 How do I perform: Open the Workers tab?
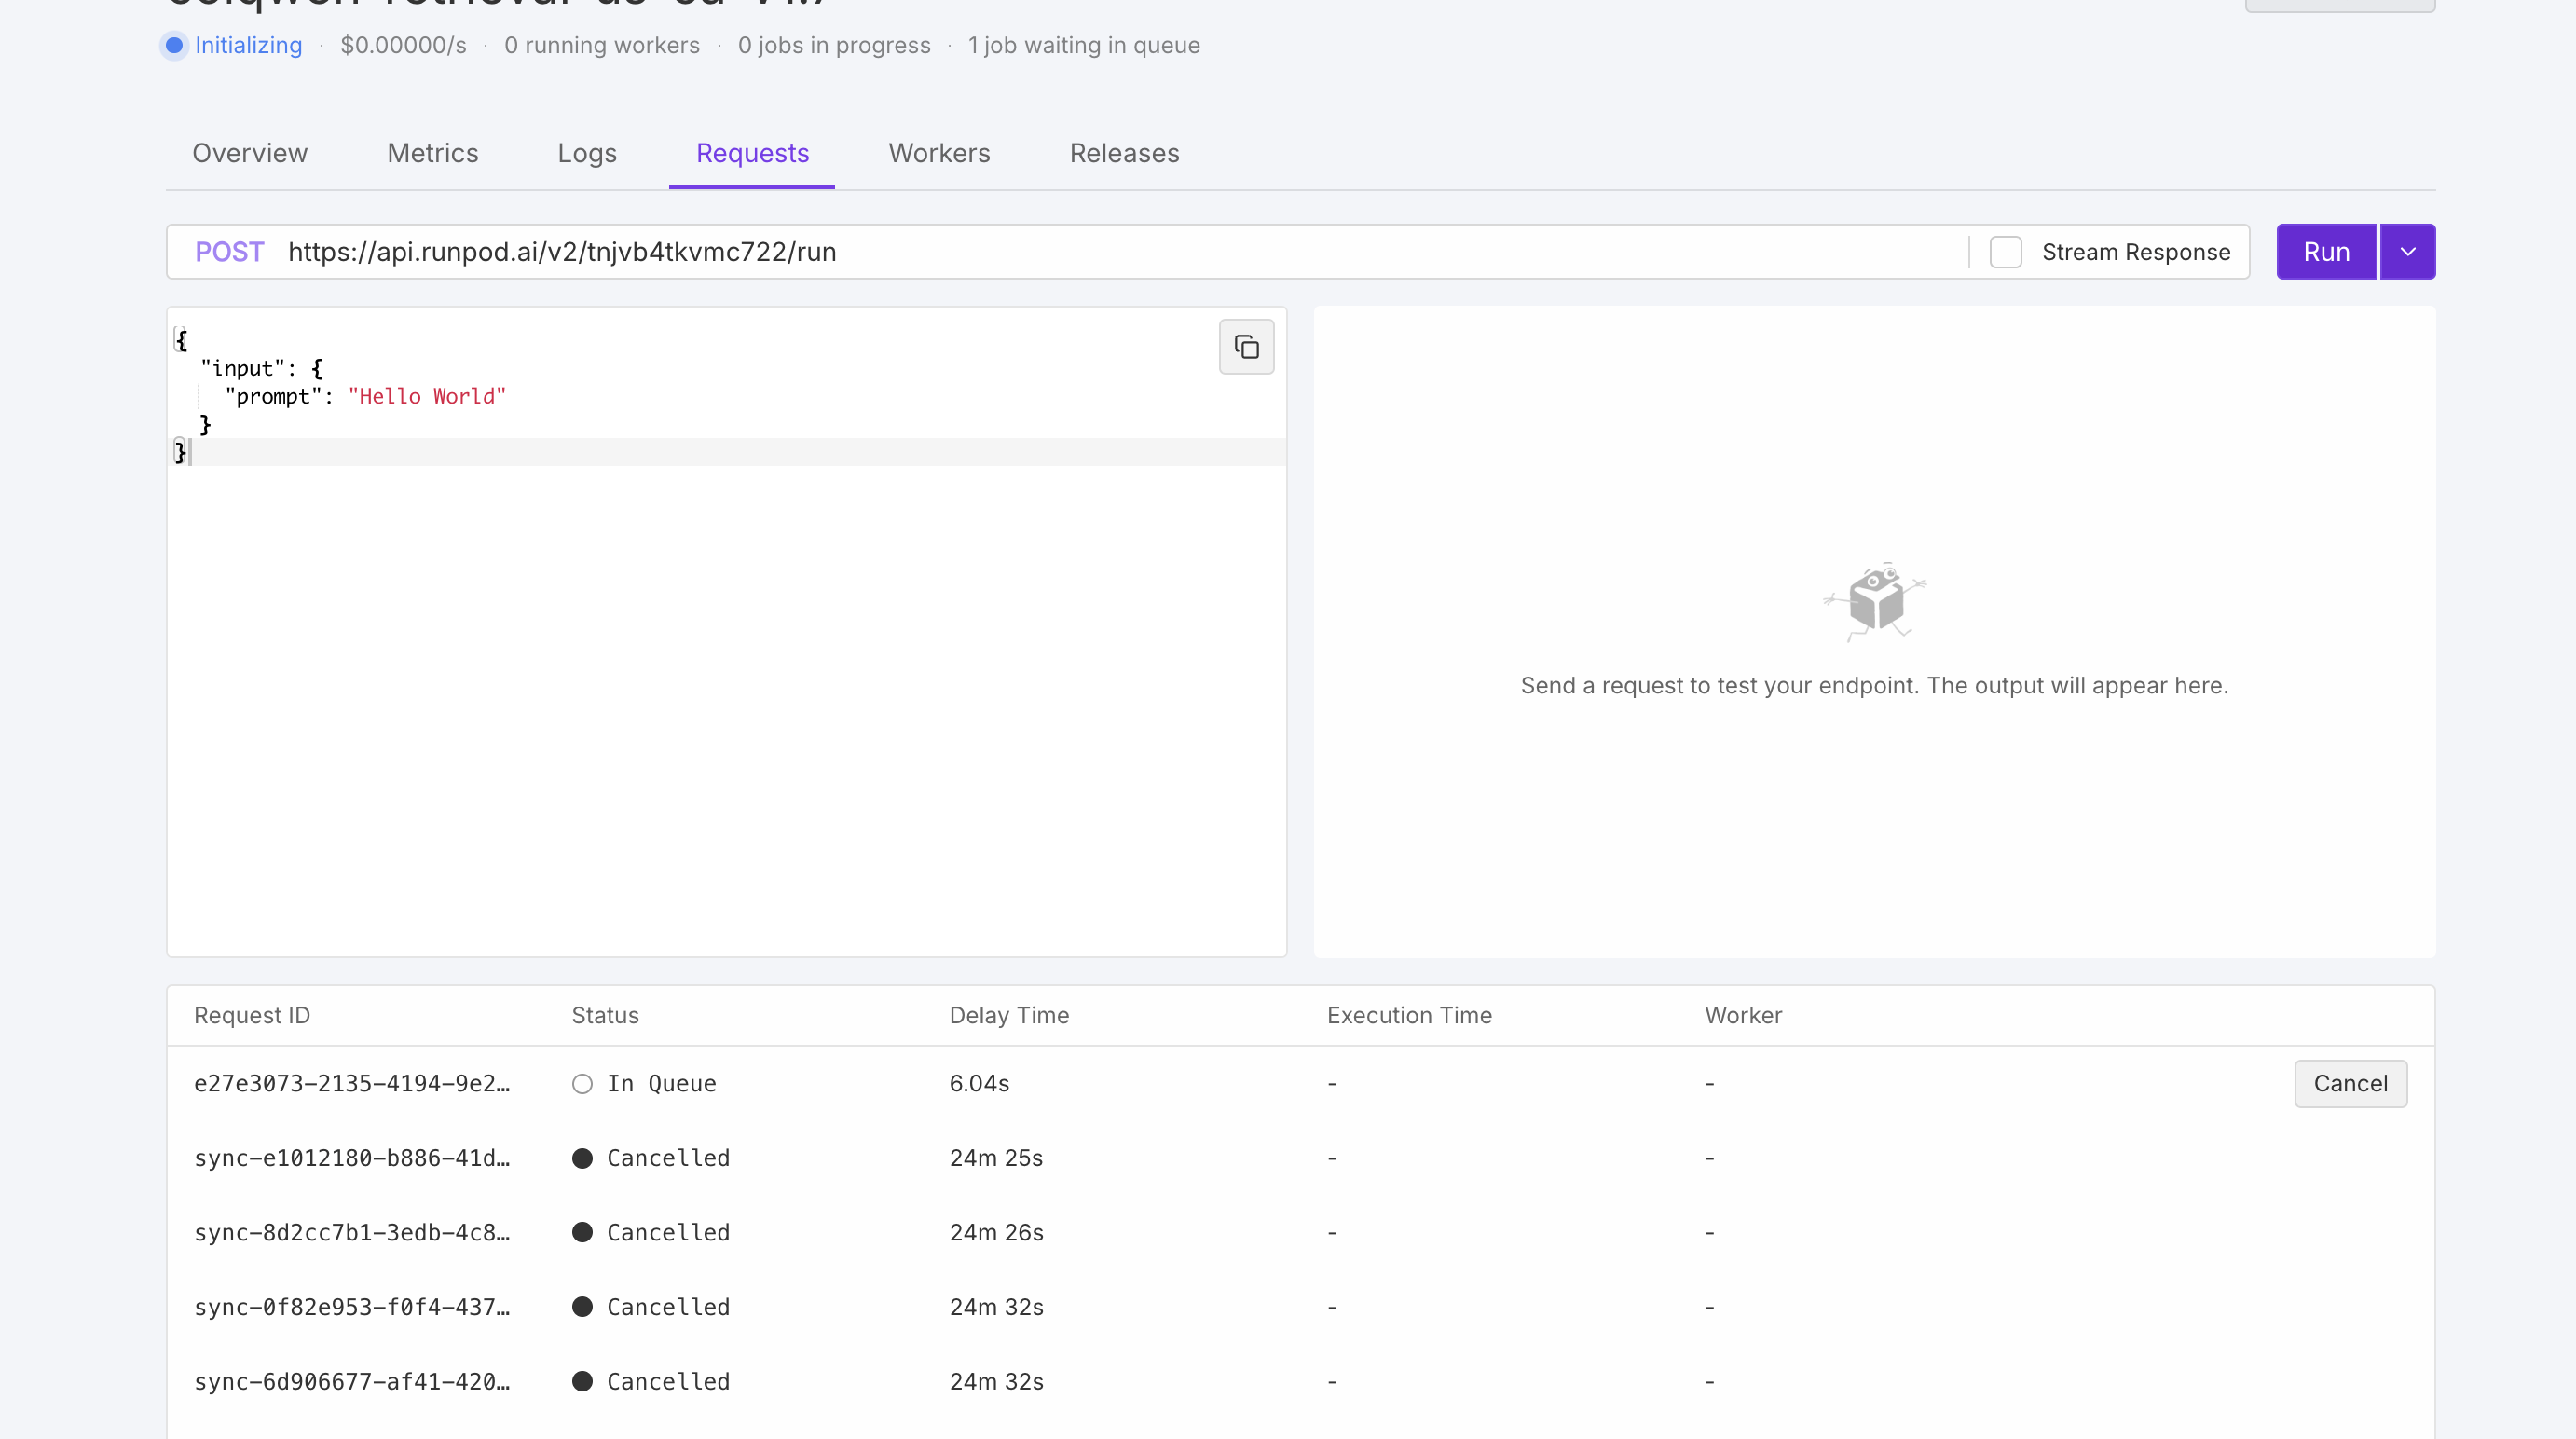(x=939, y=153)
